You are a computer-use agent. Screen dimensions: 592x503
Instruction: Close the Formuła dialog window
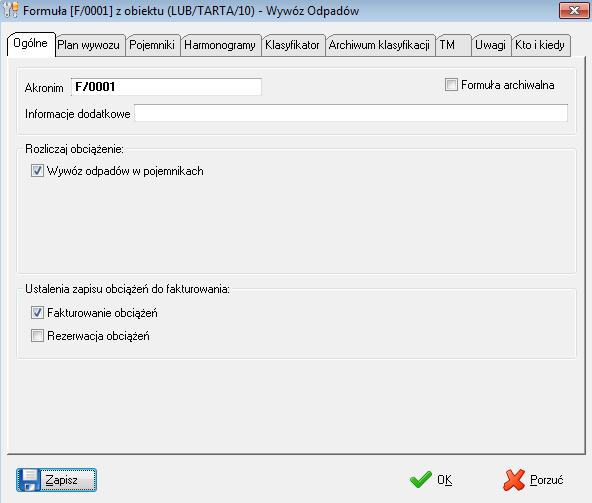[x=574, y=10]
